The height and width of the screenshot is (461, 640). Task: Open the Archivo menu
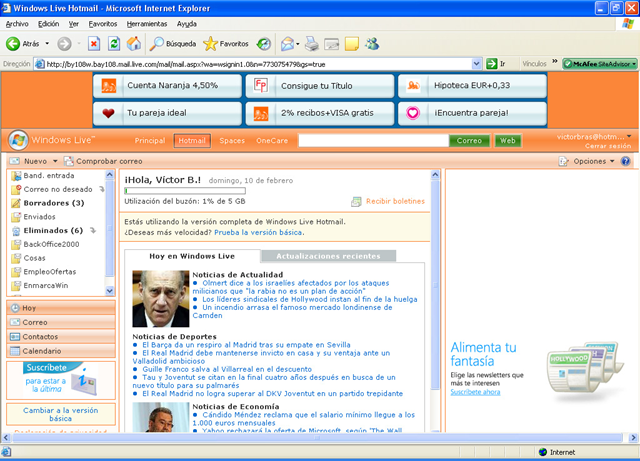[x=17, y=24]
